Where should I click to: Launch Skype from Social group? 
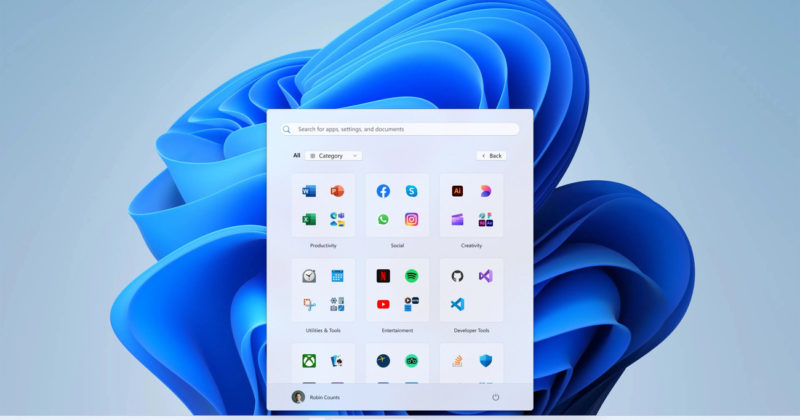(411, 191)
